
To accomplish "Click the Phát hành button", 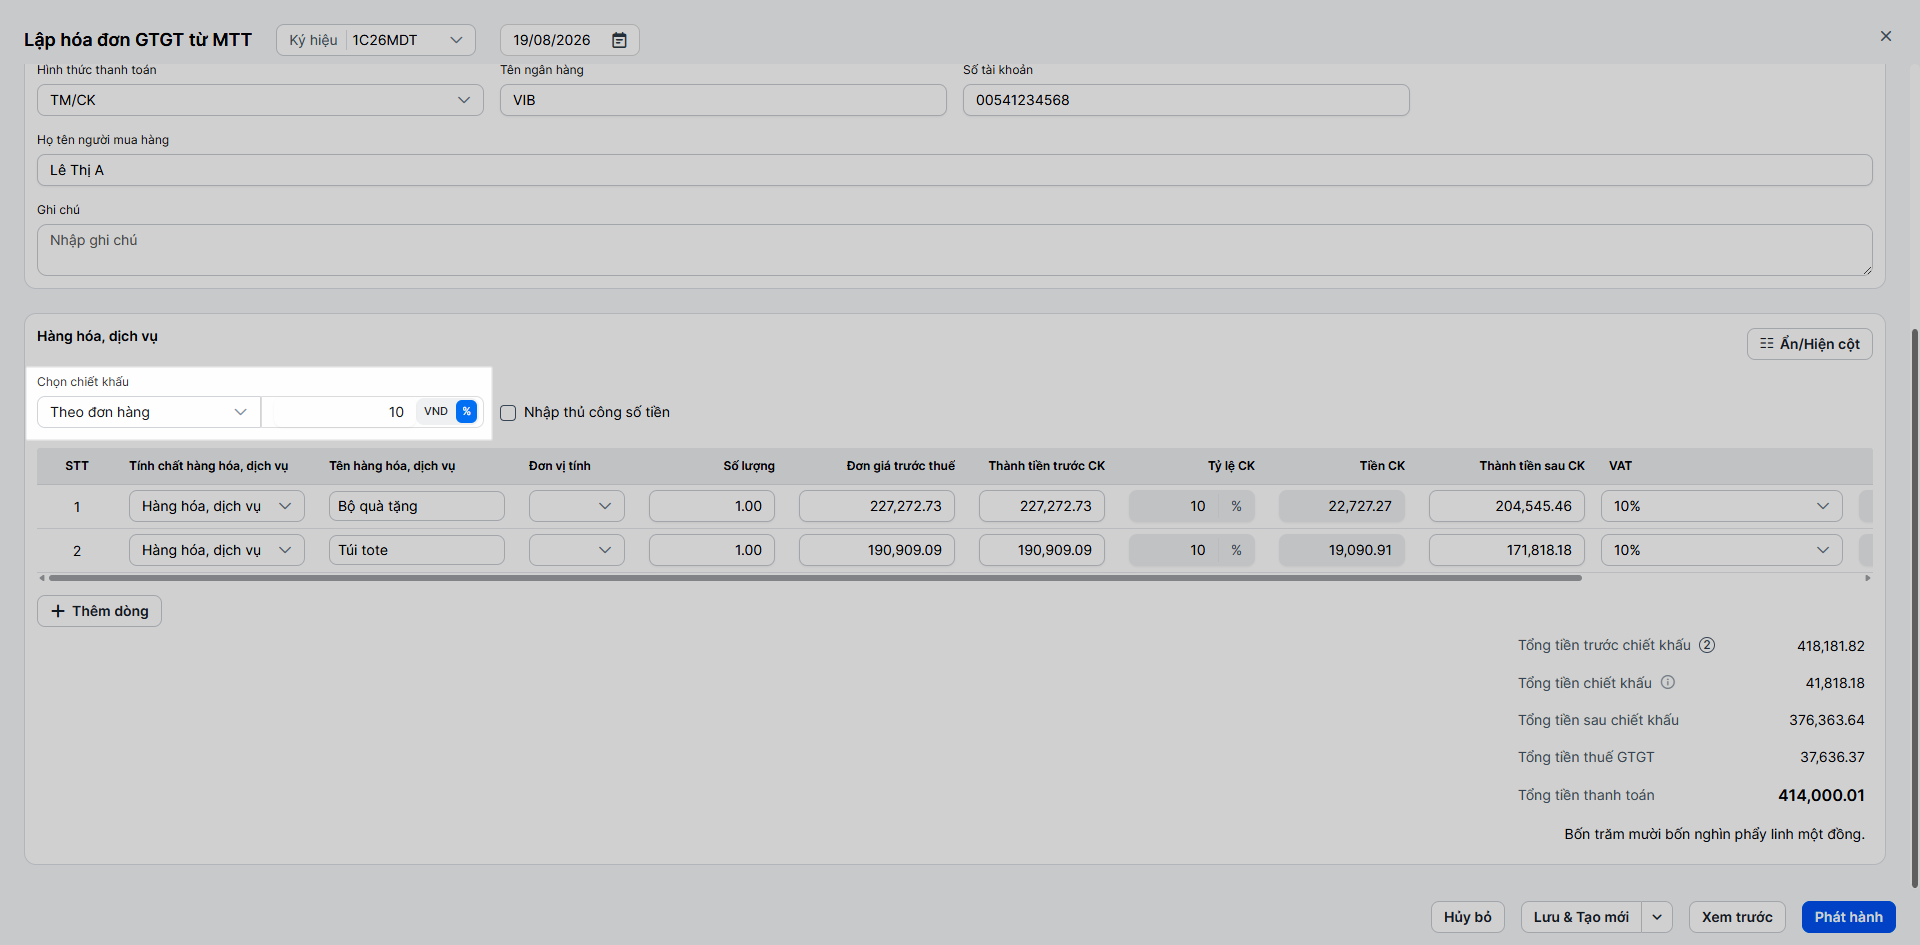I will click(x=1849, y=917).
